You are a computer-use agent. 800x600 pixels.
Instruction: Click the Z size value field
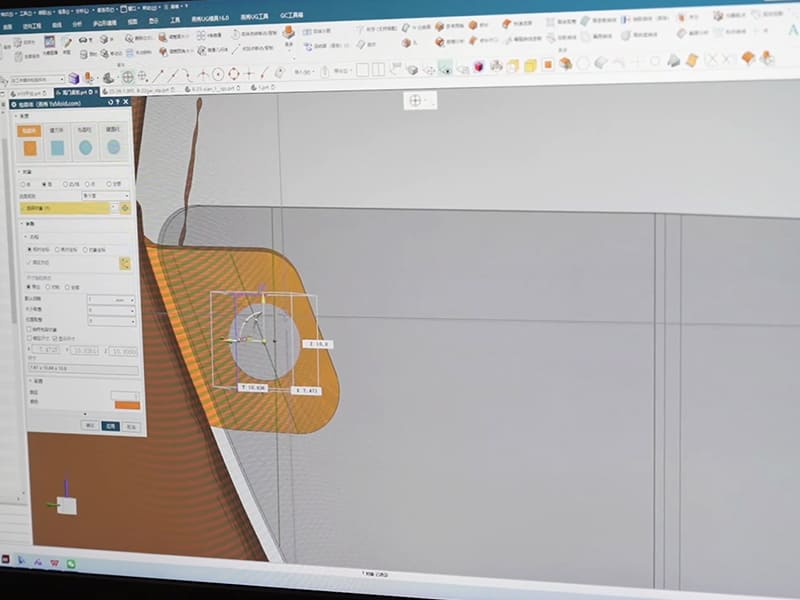[123, 352]
